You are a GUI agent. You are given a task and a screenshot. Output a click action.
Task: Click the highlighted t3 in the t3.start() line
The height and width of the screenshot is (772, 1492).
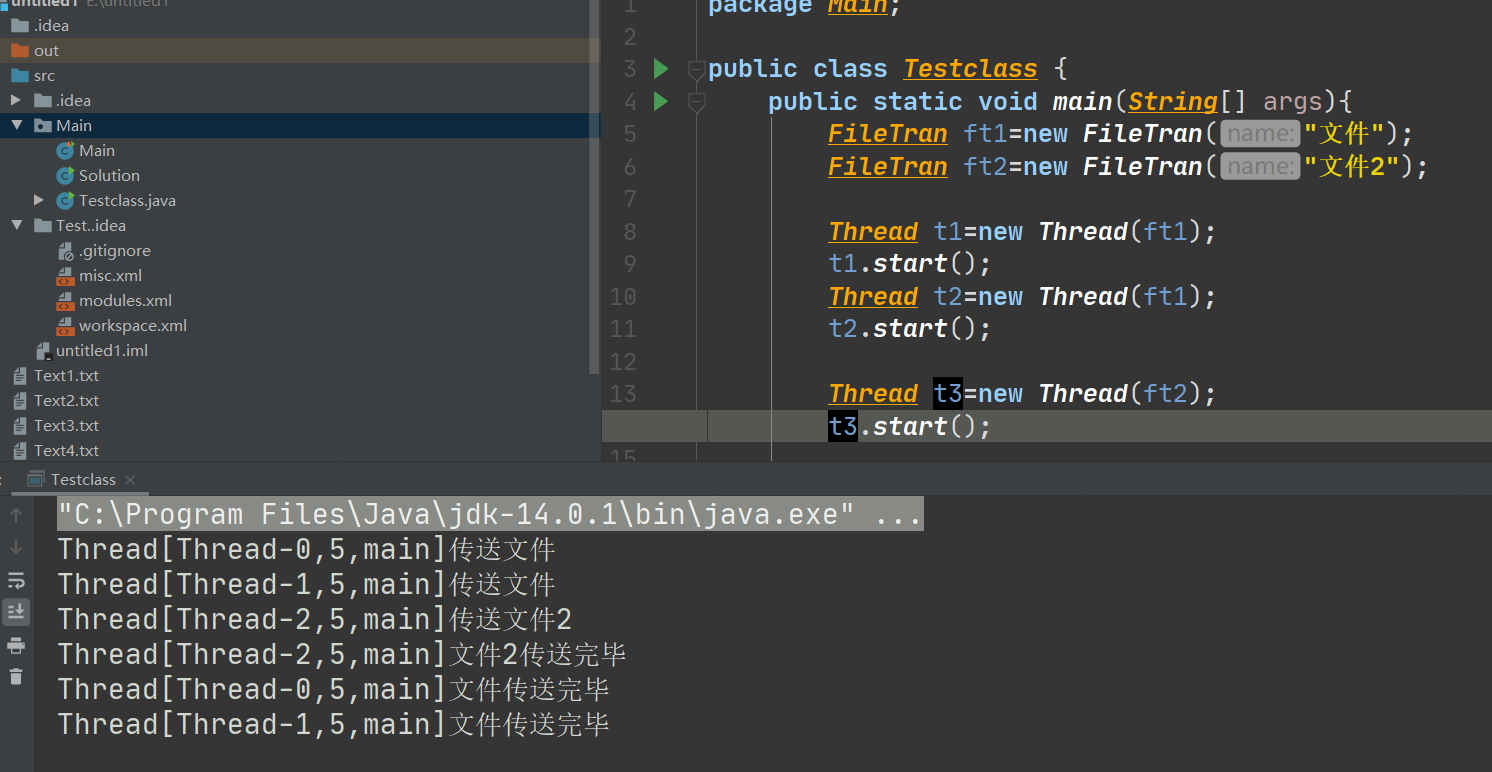coord(843,426)
